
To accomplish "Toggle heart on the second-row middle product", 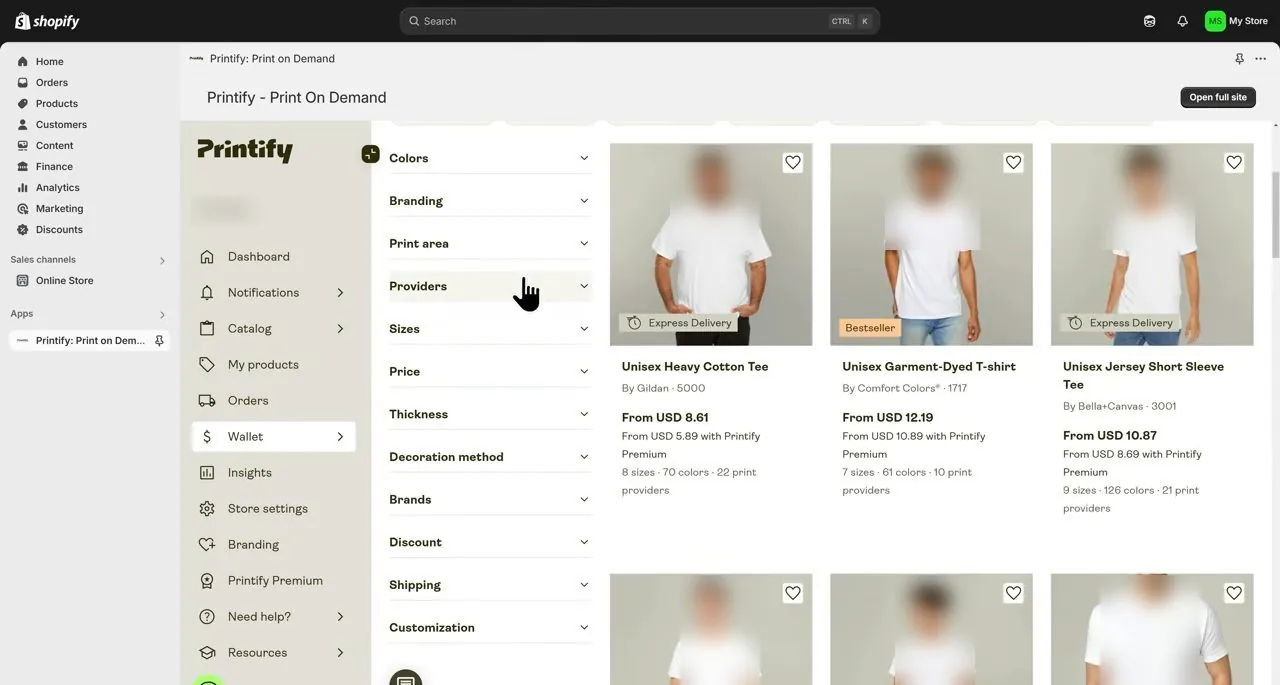I will tap(1013, 593).
